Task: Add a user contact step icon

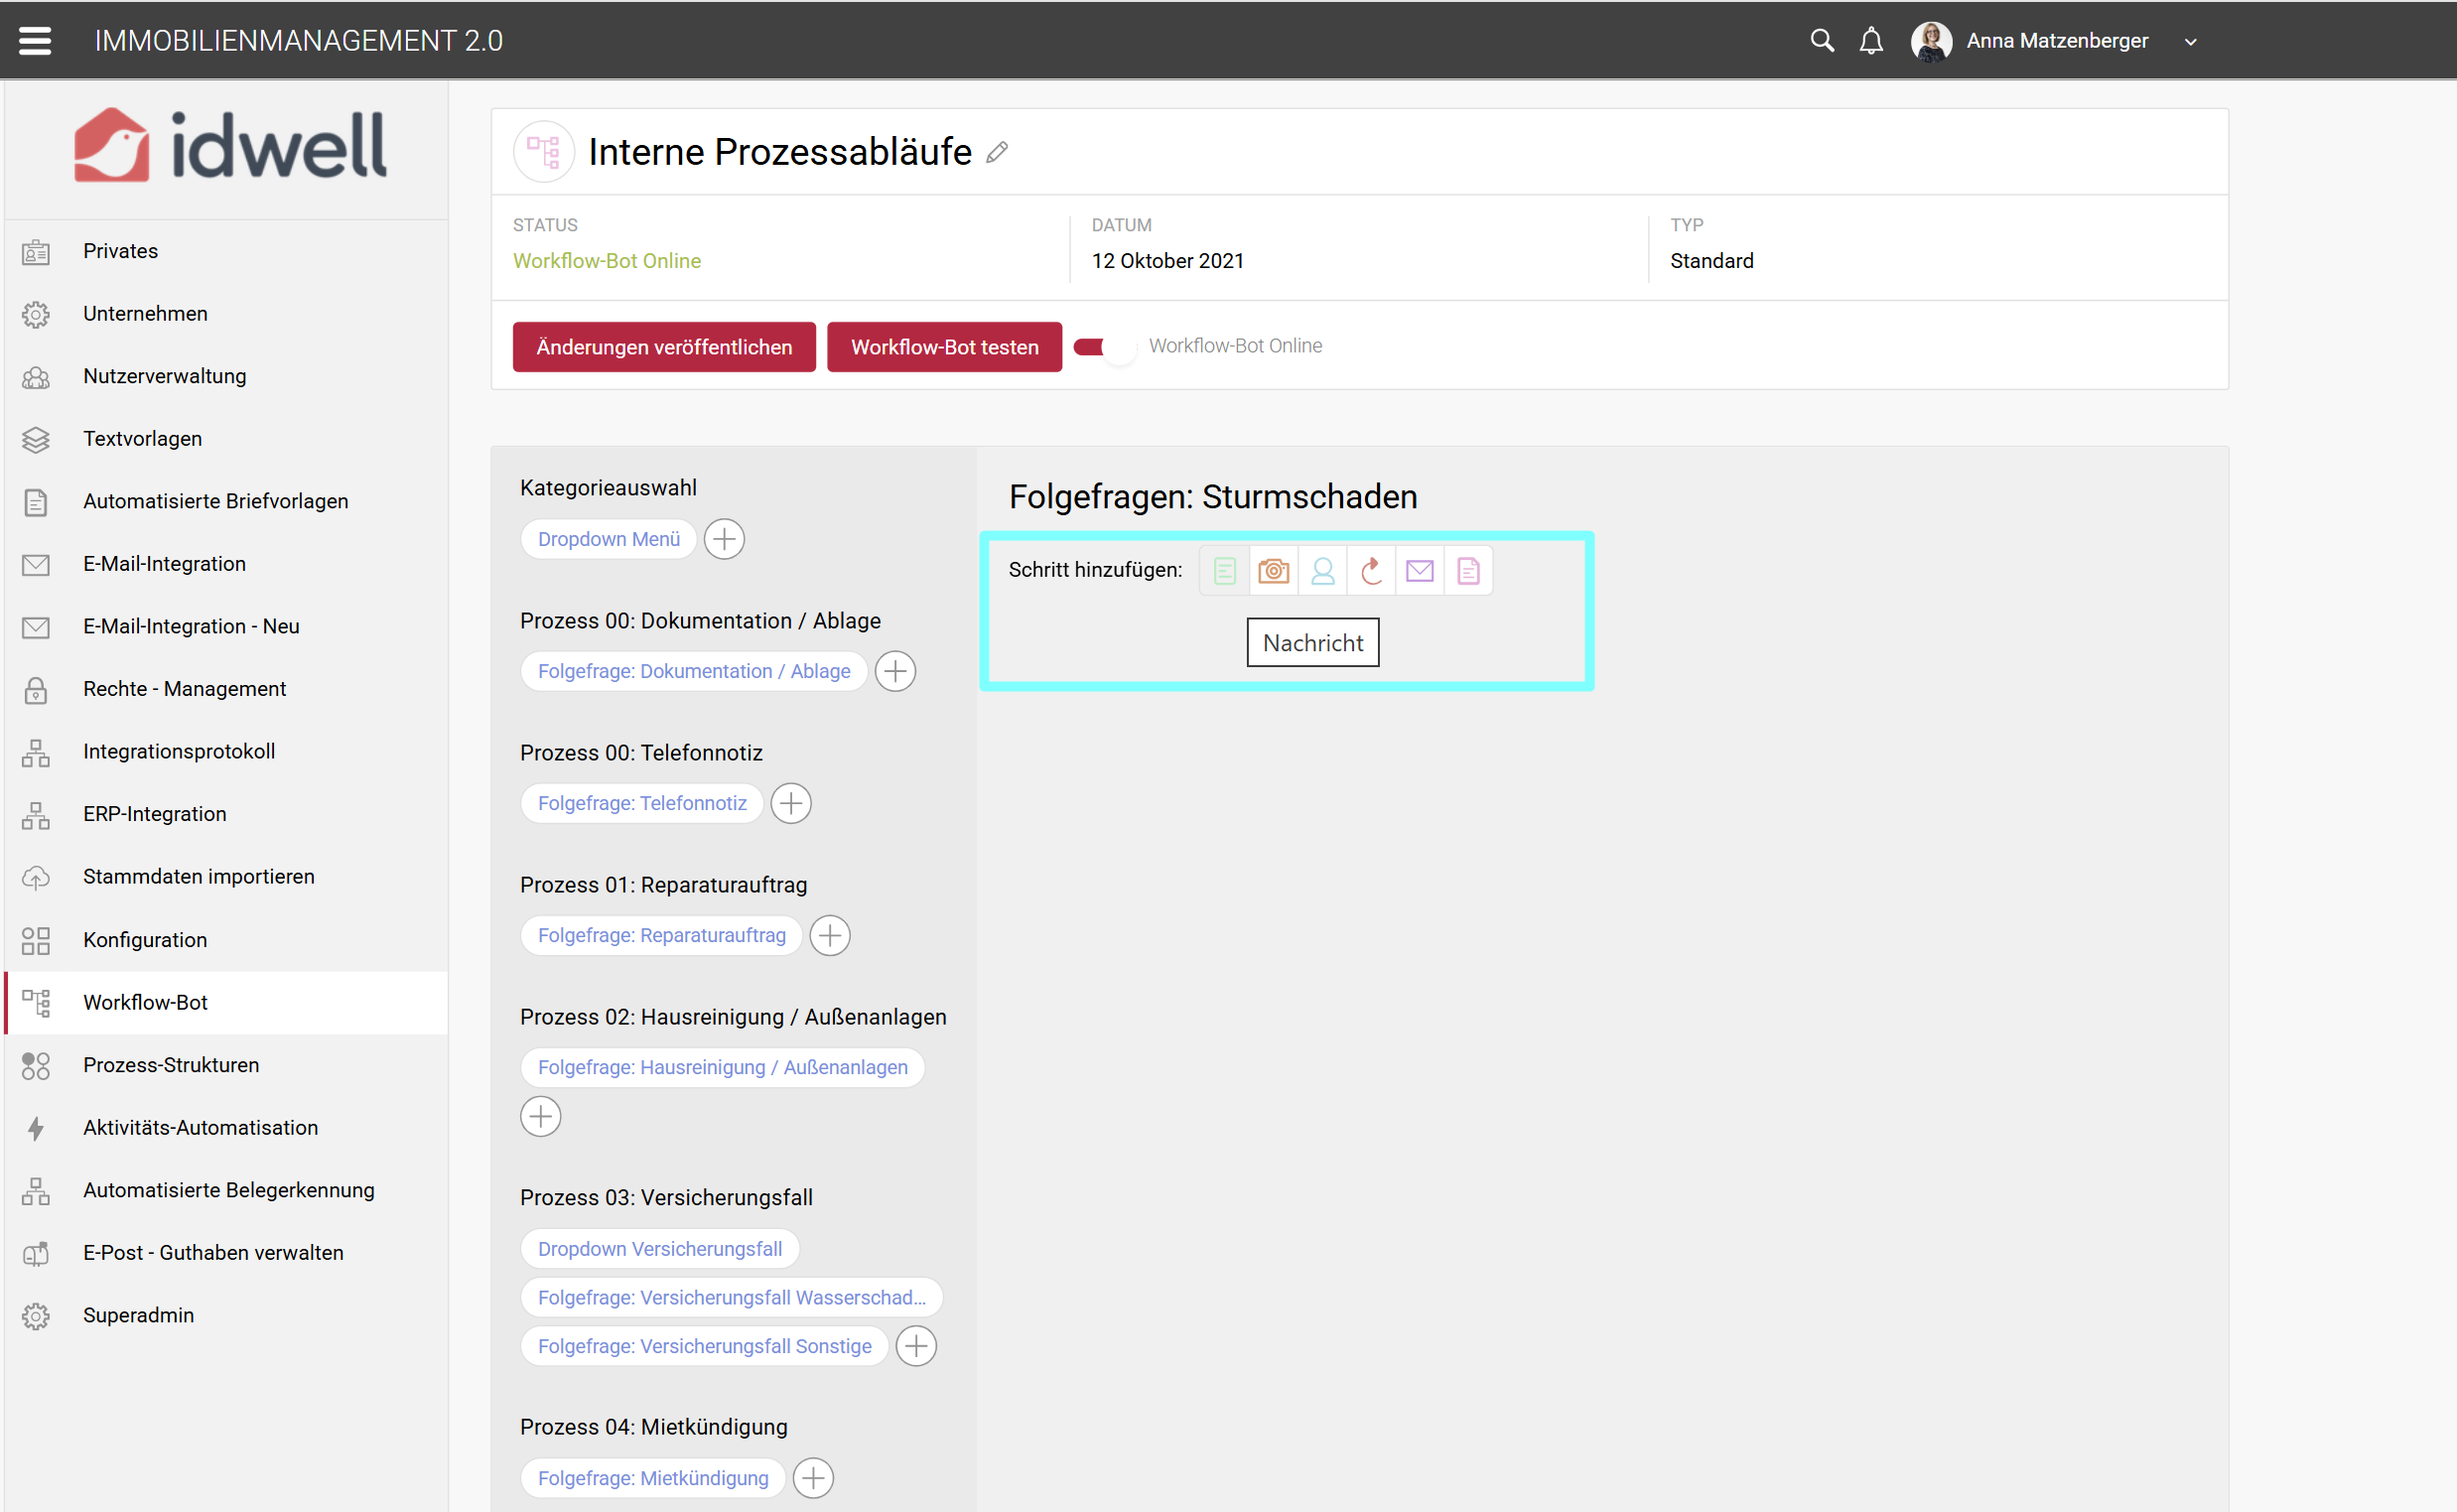Action: [1322, 570]
